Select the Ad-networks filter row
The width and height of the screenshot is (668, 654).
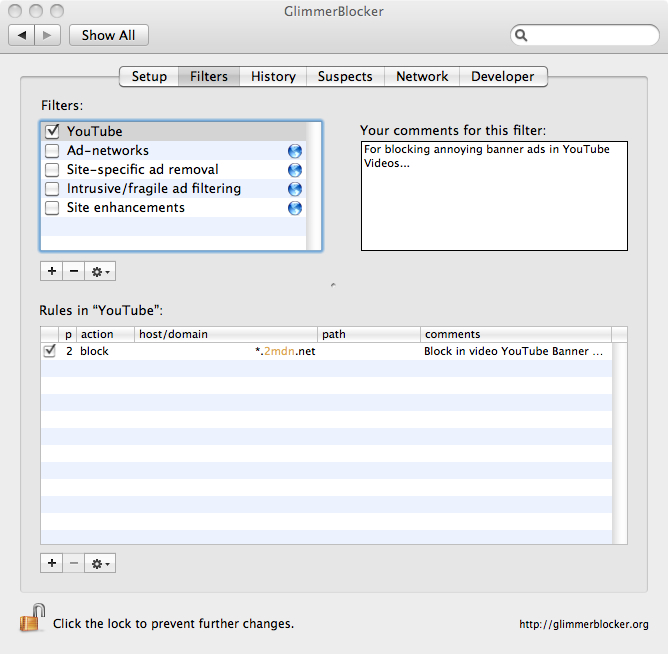point(173,150)
